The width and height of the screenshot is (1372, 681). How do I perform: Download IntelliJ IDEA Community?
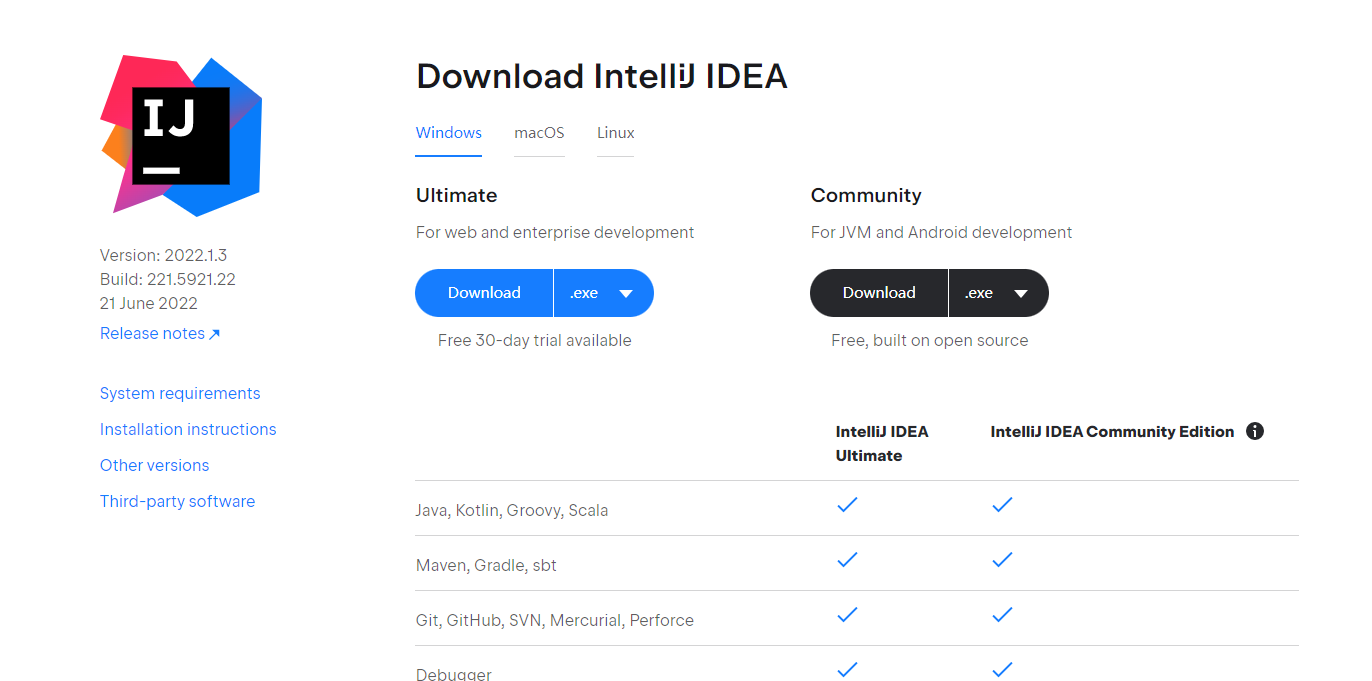[x=879, y=293]
